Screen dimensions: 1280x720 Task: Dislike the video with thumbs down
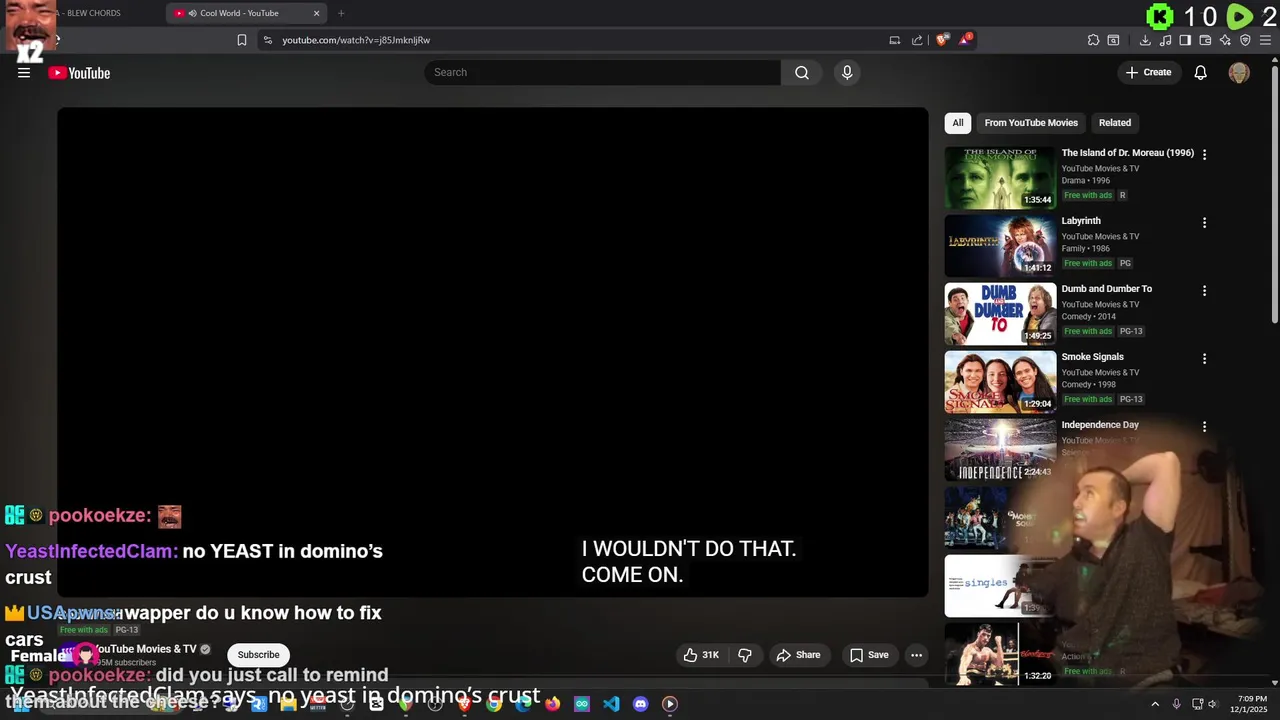745,655
